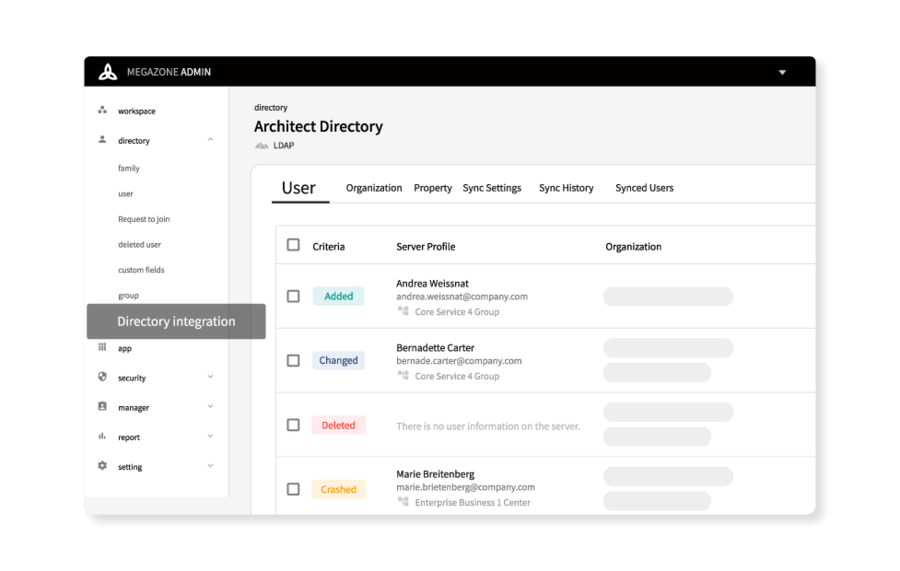Click andrea.weissnat@company.com email

(461, 297)
